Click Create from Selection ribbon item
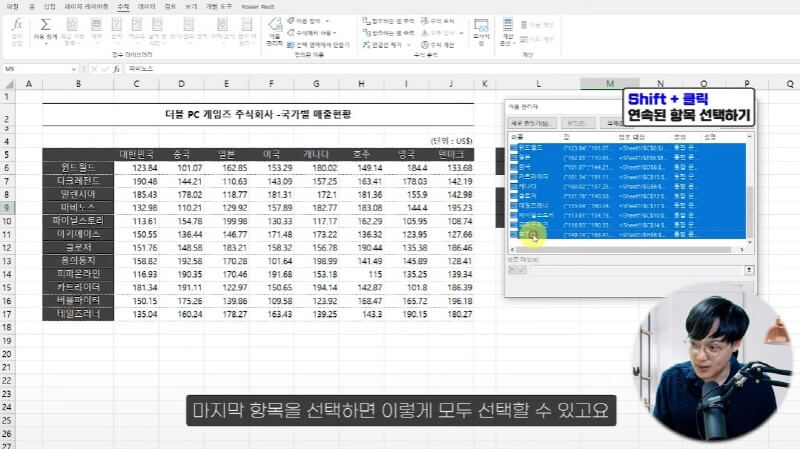Image resolution: width=800 pixels, height=449 pixels. tap(318, 45)
